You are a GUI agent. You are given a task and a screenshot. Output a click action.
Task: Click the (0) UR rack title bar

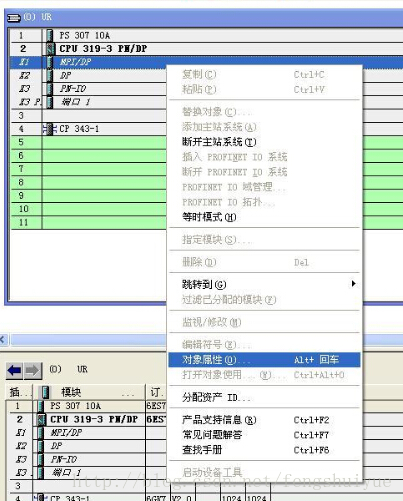pyautogui.click(x=203, y=17)
